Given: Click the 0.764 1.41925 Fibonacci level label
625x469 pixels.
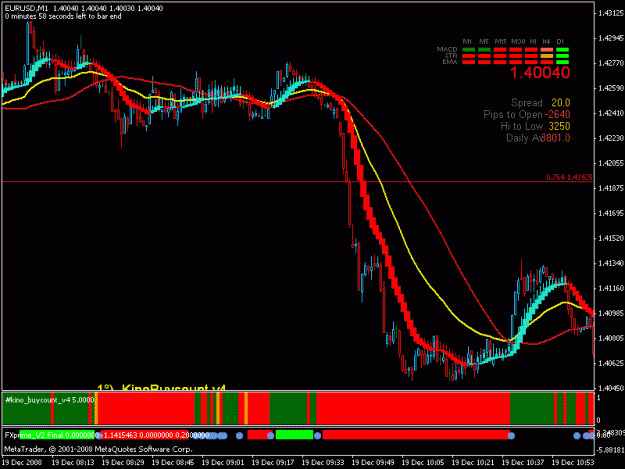Looking at the screenshot, I should tap(569, 177).
